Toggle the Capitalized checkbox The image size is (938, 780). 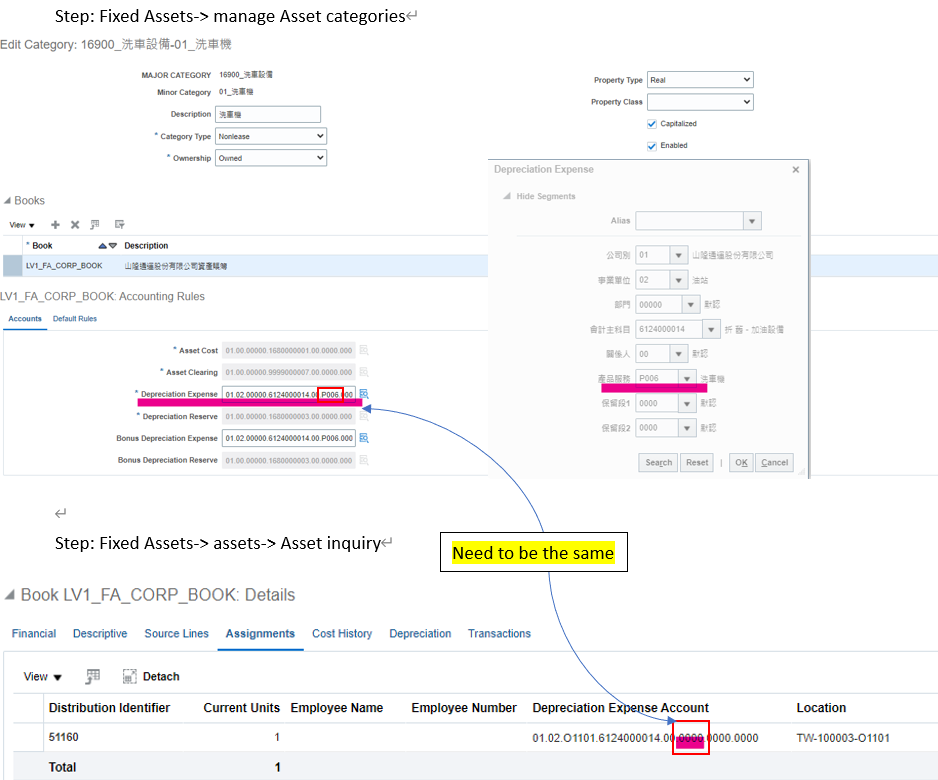click(x=652, y=124)
